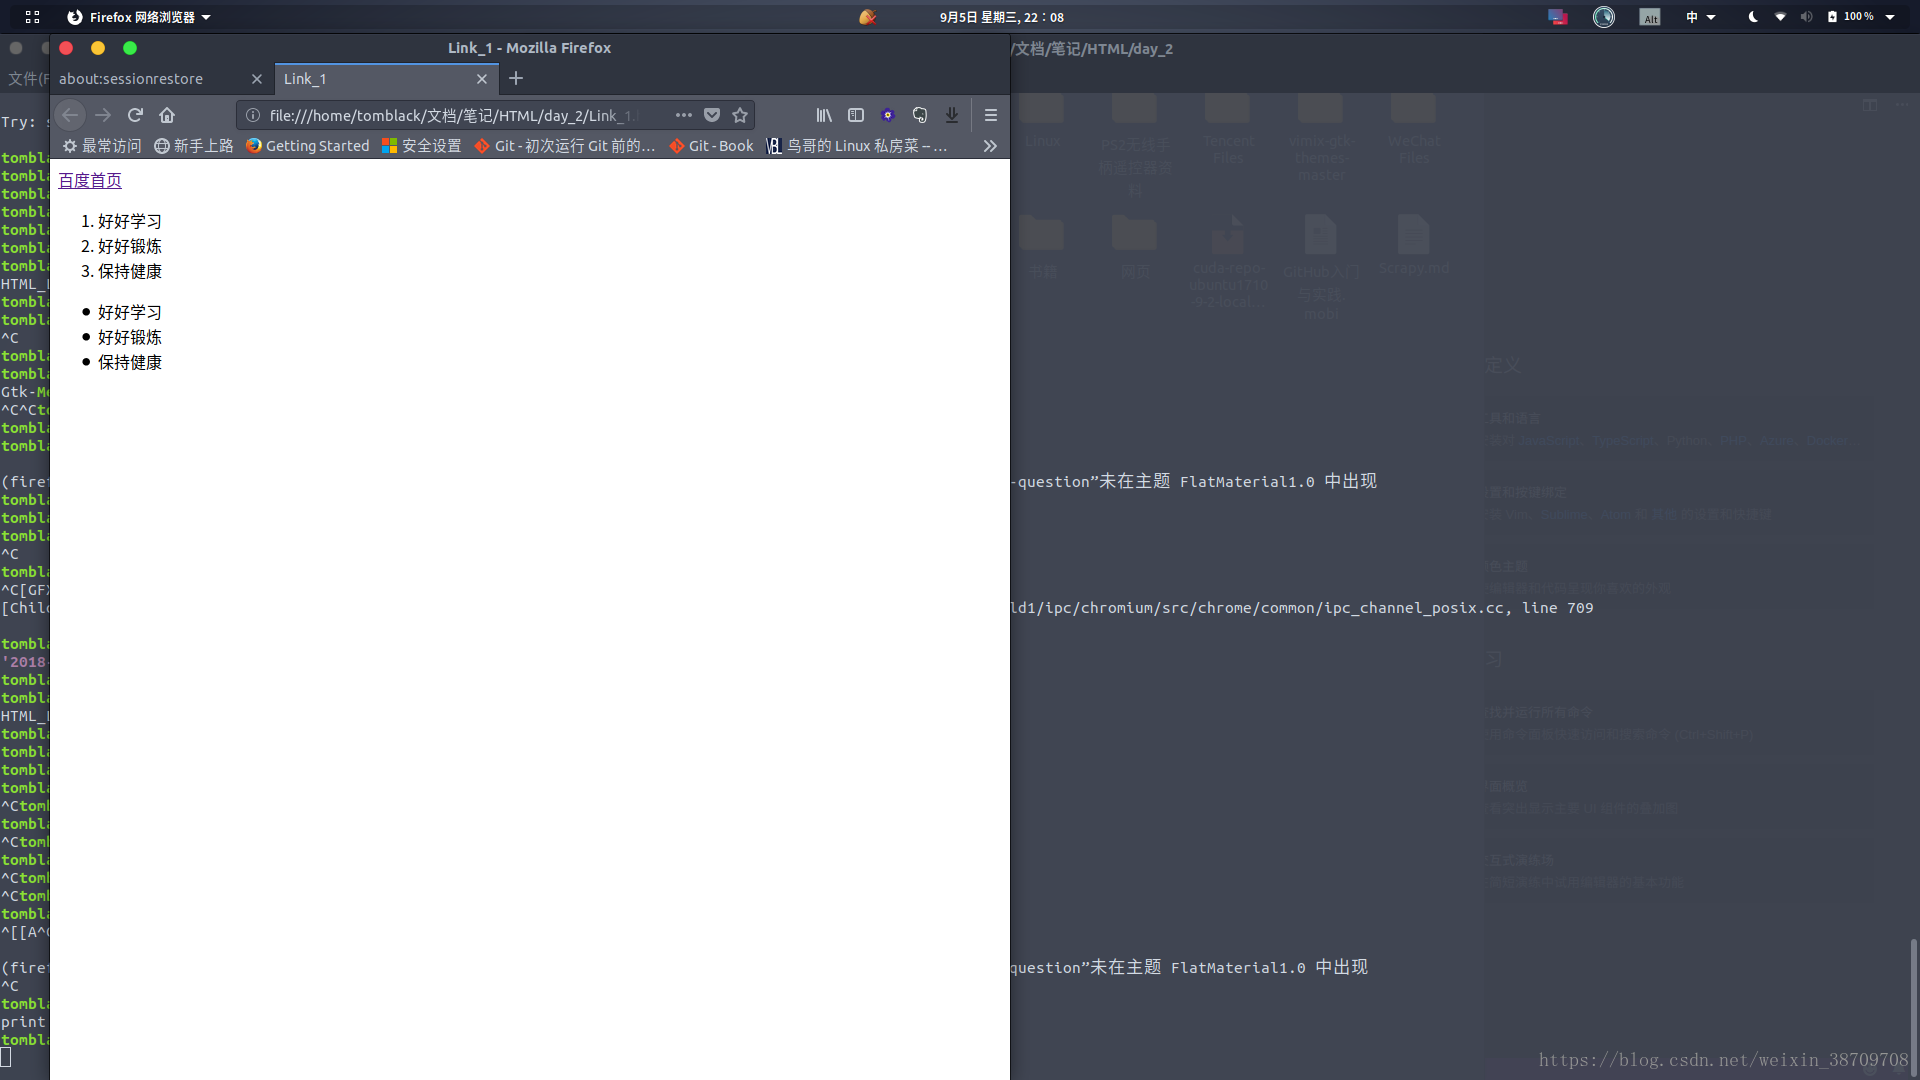Bookmark this page with the star
This screenshot has height=1080, width=1920.
(740, 115)
